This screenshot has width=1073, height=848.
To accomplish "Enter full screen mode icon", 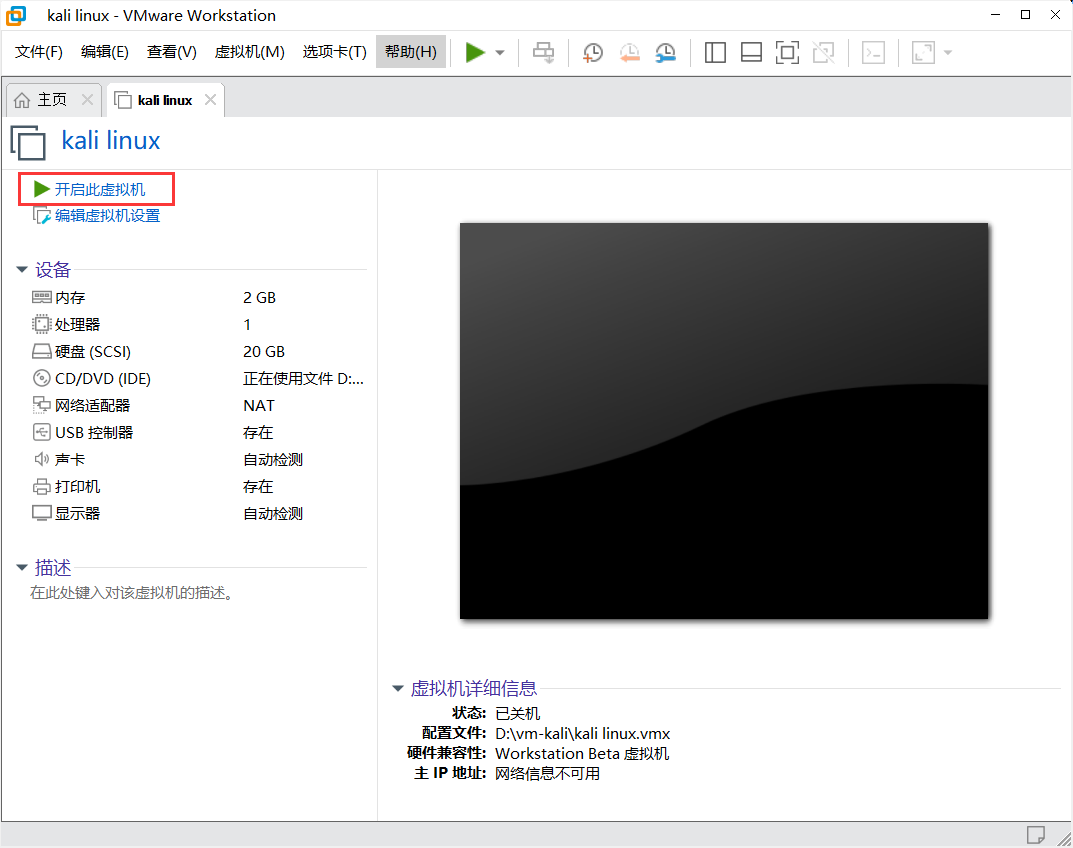I will (788, 53).
